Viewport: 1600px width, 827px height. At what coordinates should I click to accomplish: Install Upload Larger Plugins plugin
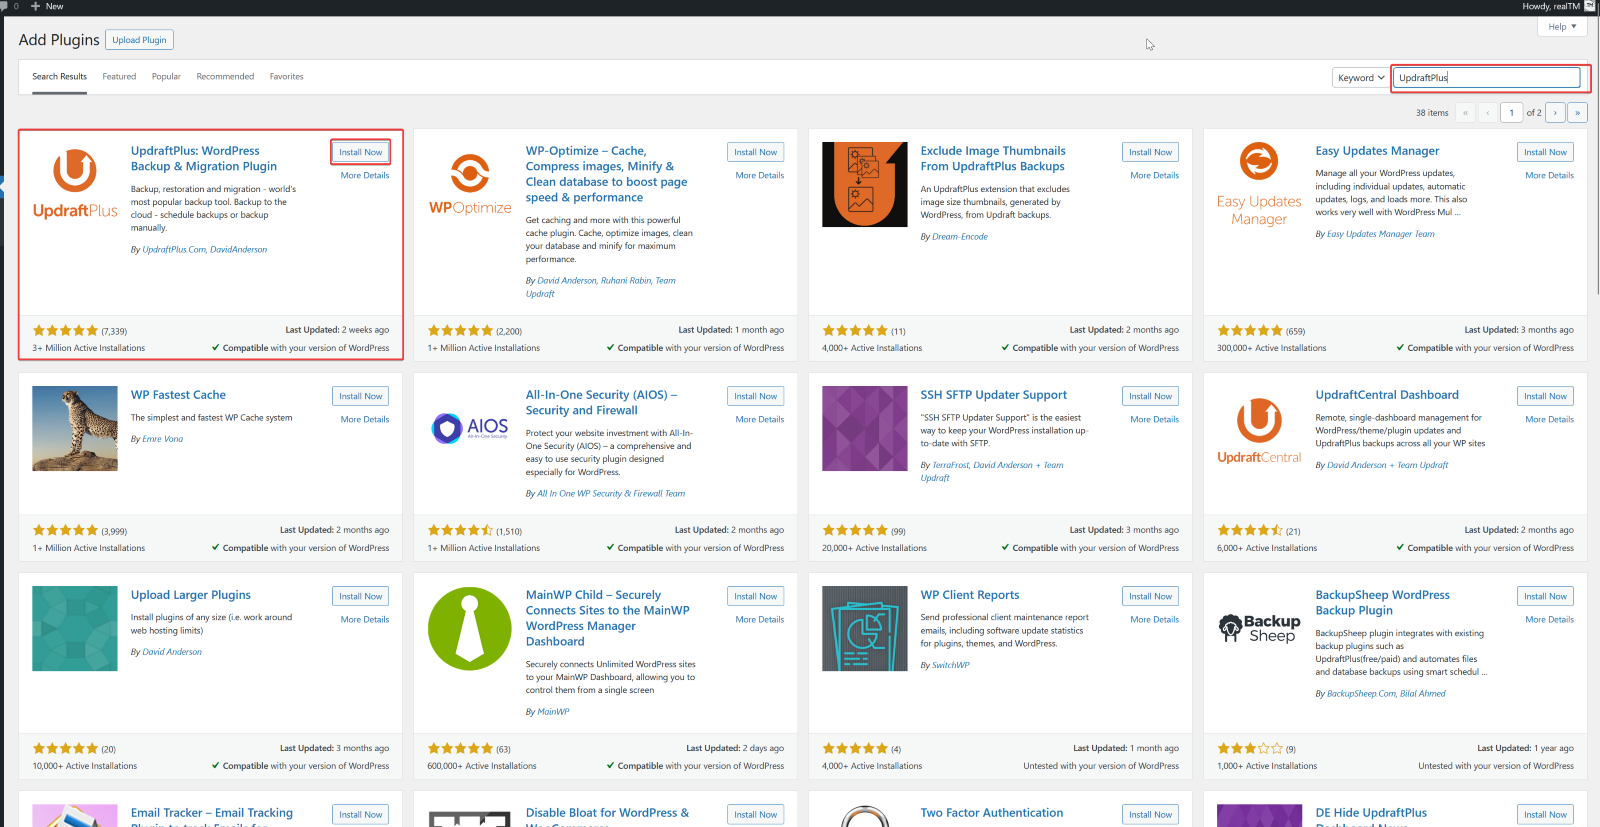pyautogui.click(x=360, y=596)
